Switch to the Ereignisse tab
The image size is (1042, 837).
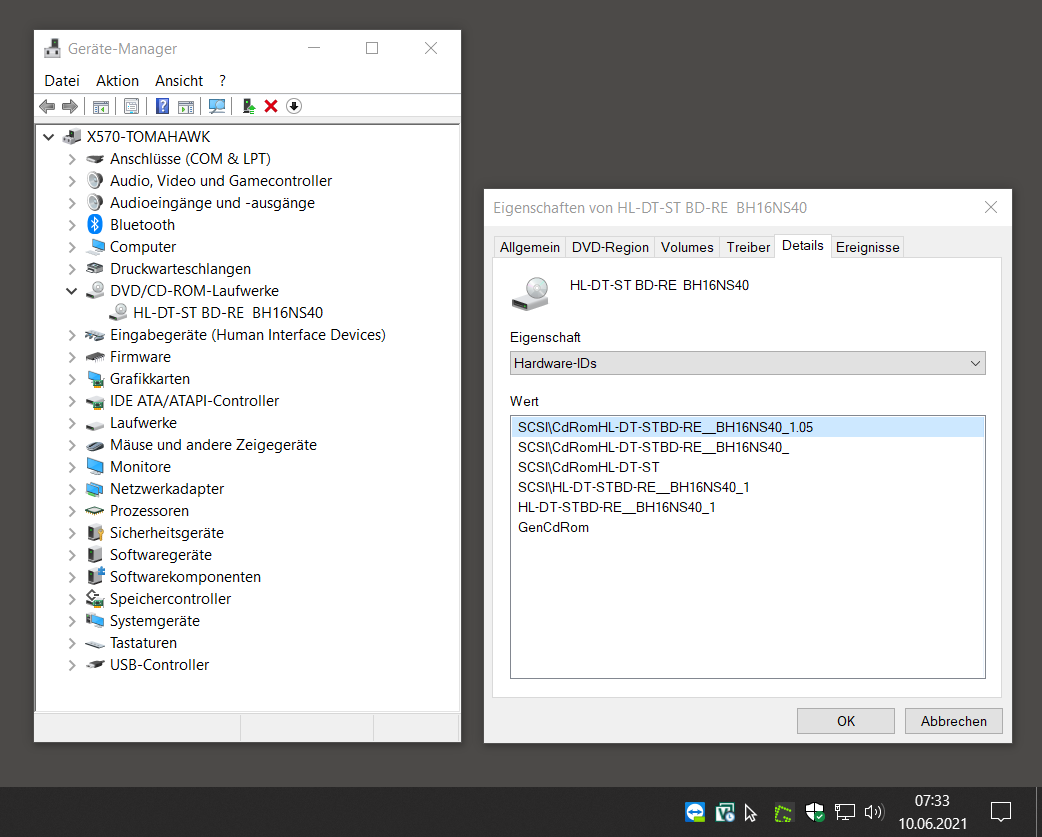pos(867,247)
